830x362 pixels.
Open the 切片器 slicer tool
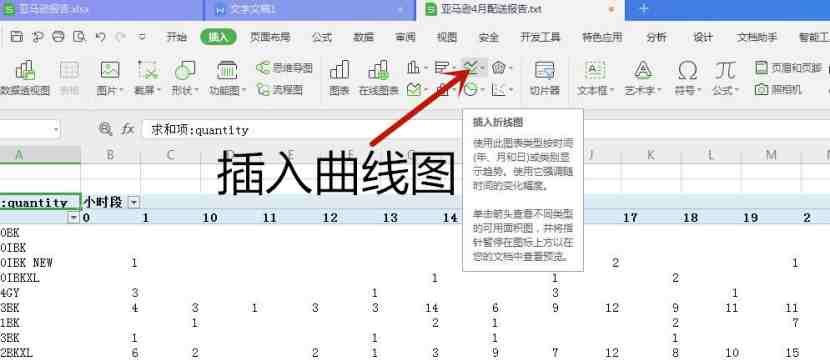point(545,78)
